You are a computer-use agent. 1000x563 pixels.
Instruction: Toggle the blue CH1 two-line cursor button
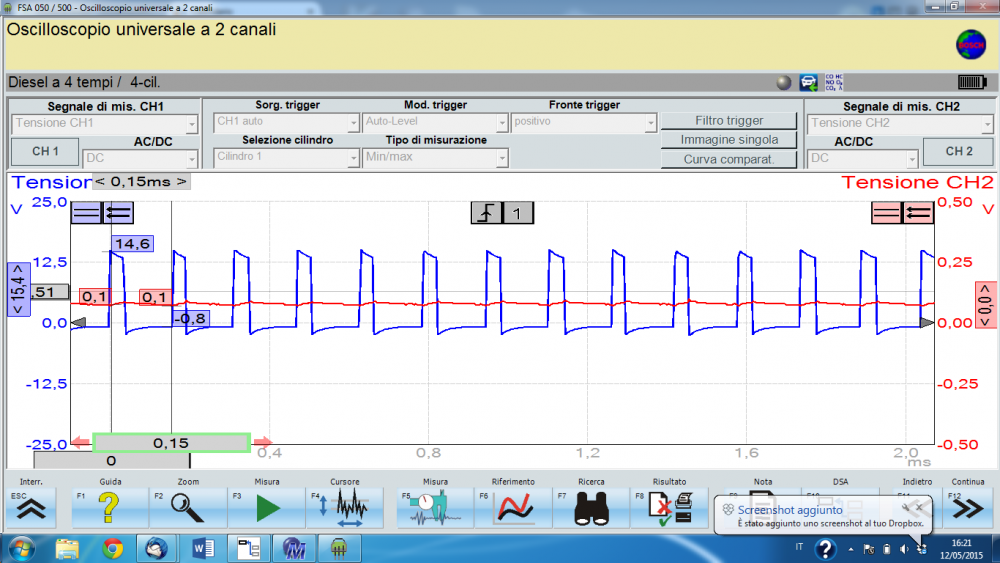click(x=86, y=212)
